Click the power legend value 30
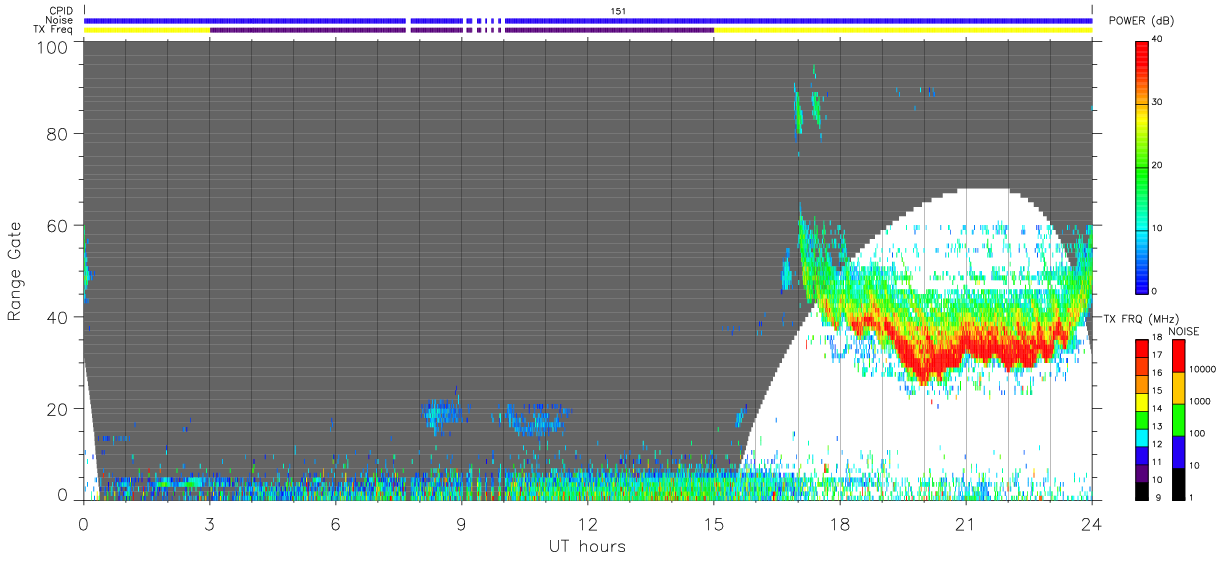Screen dimensions: 1228x567 click(x=1159, y=102)
